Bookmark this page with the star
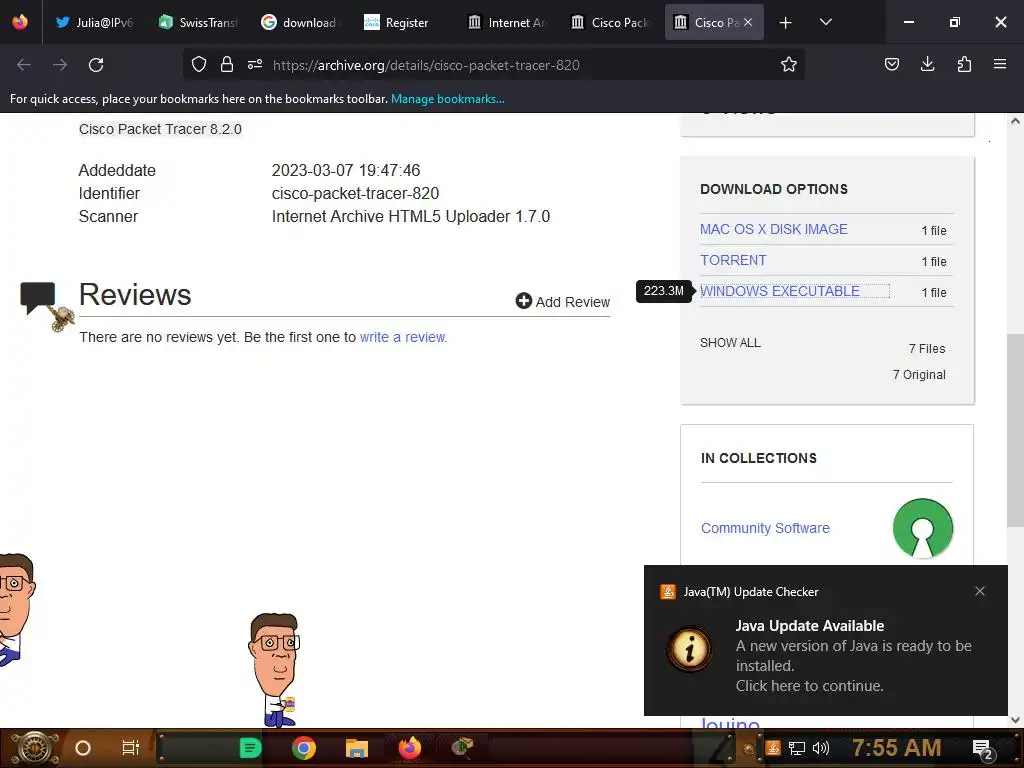The width and height of the screenshot is (1024, 768). point(789,64)
